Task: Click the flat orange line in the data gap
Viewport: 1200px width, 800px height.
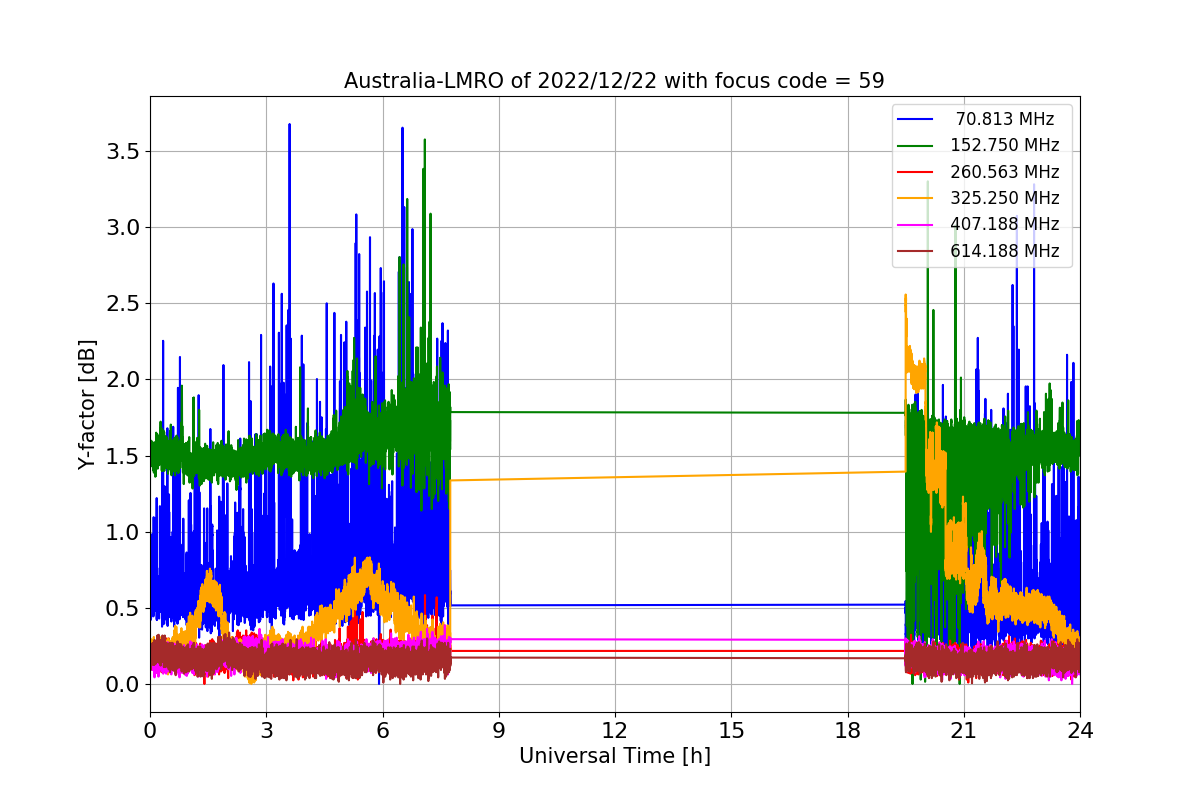Action: tap(678, 476)
